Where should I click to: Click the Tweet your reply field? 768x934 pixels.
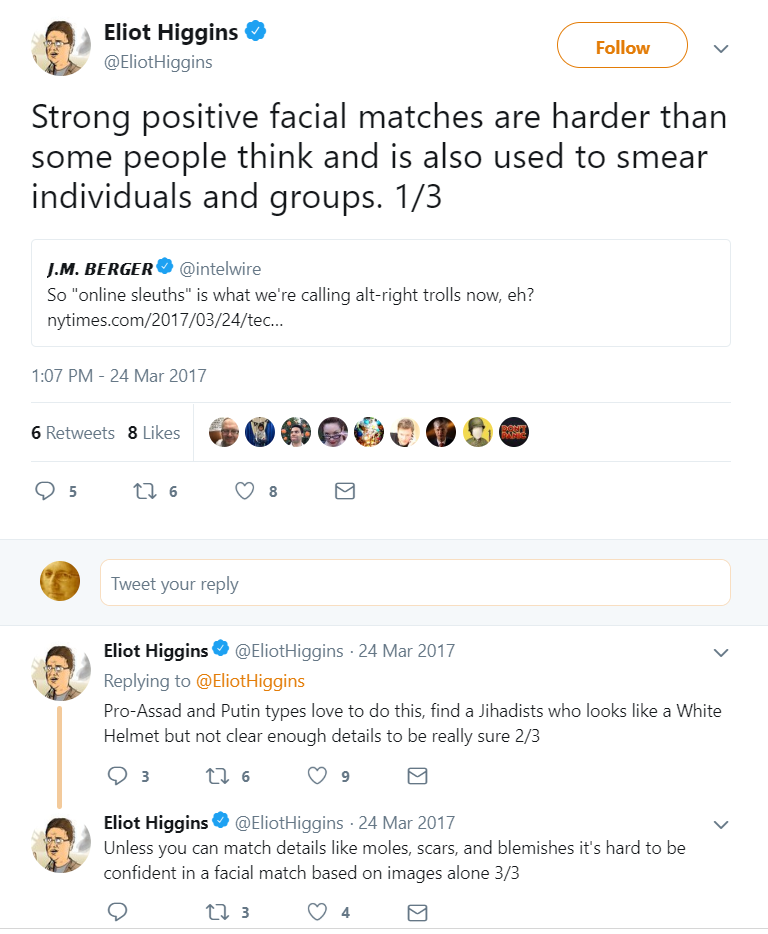(415, 583)
